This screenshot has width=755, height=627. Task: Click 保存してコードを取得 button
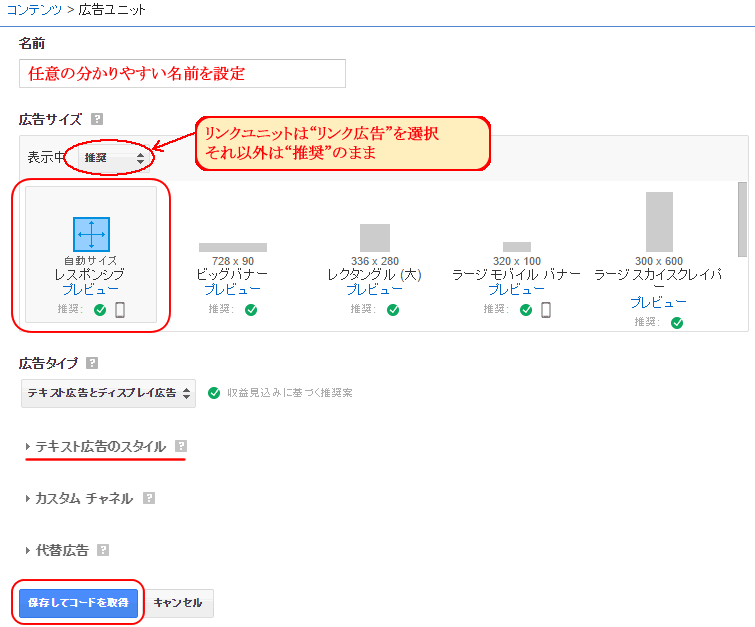point(78,603)
